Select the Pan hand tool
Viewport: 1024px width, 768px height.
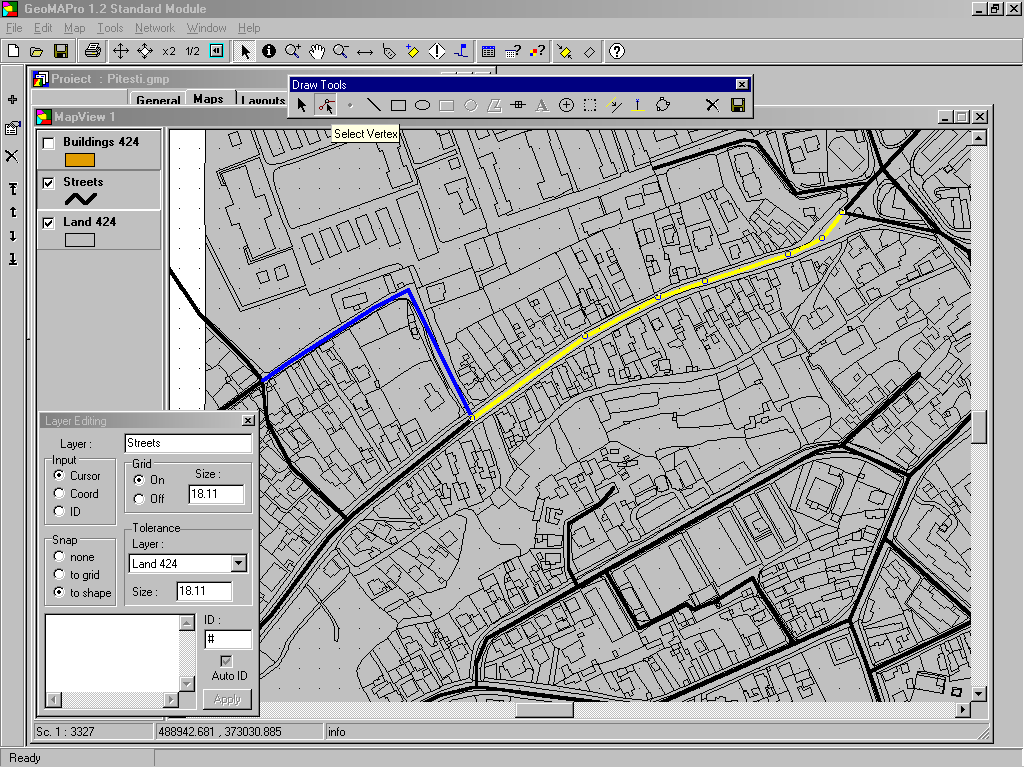pyautogui.click(x=317, y=51)
